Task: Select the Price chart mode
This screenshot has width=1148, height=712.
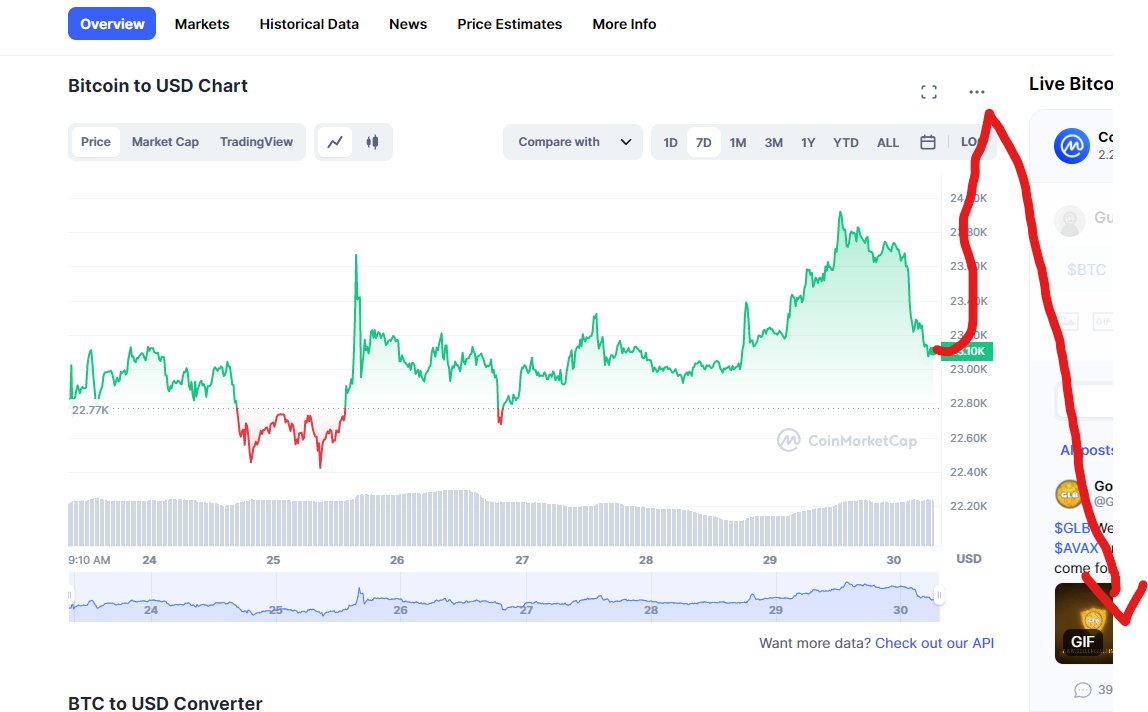Action: [x=96, y=142]
